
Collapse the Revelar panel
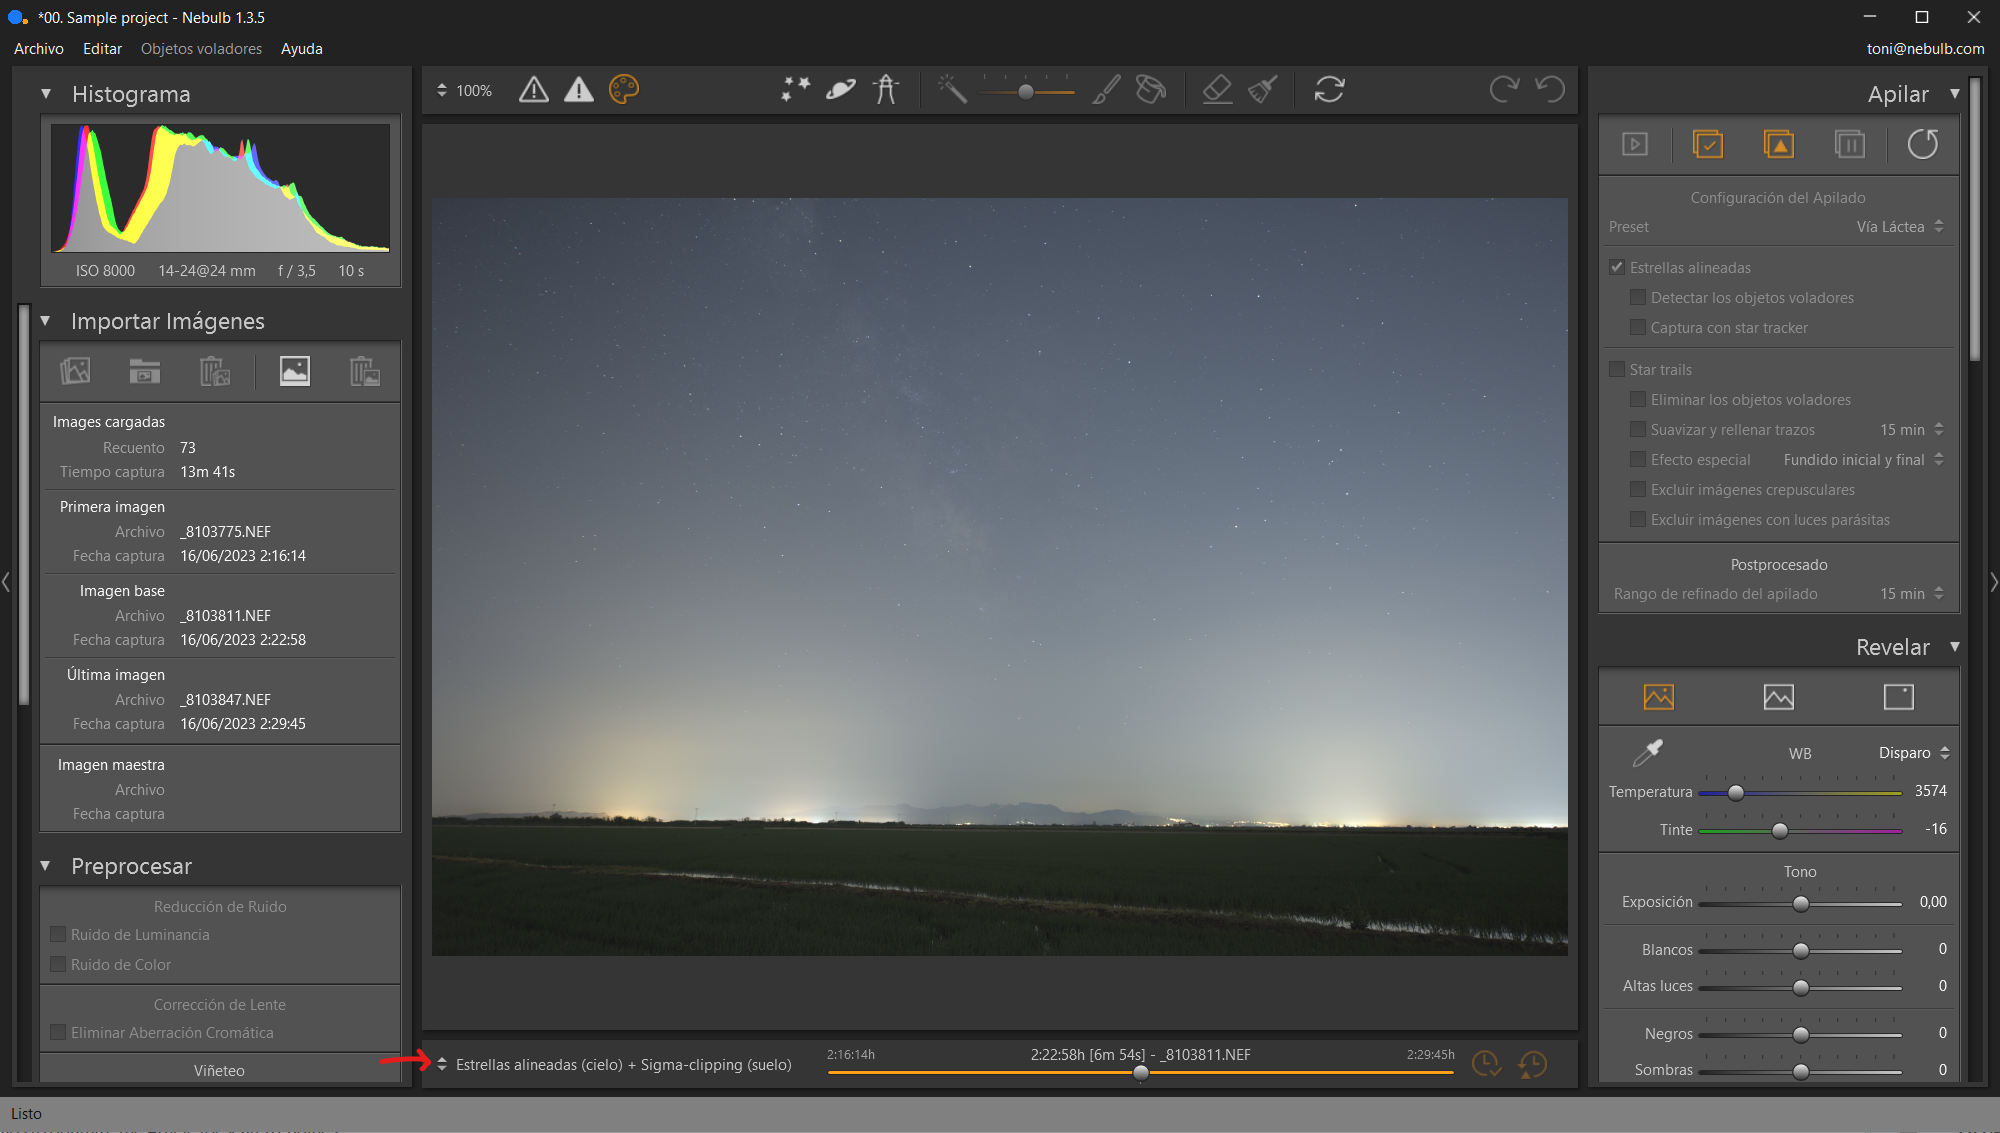click(1955, 647)
